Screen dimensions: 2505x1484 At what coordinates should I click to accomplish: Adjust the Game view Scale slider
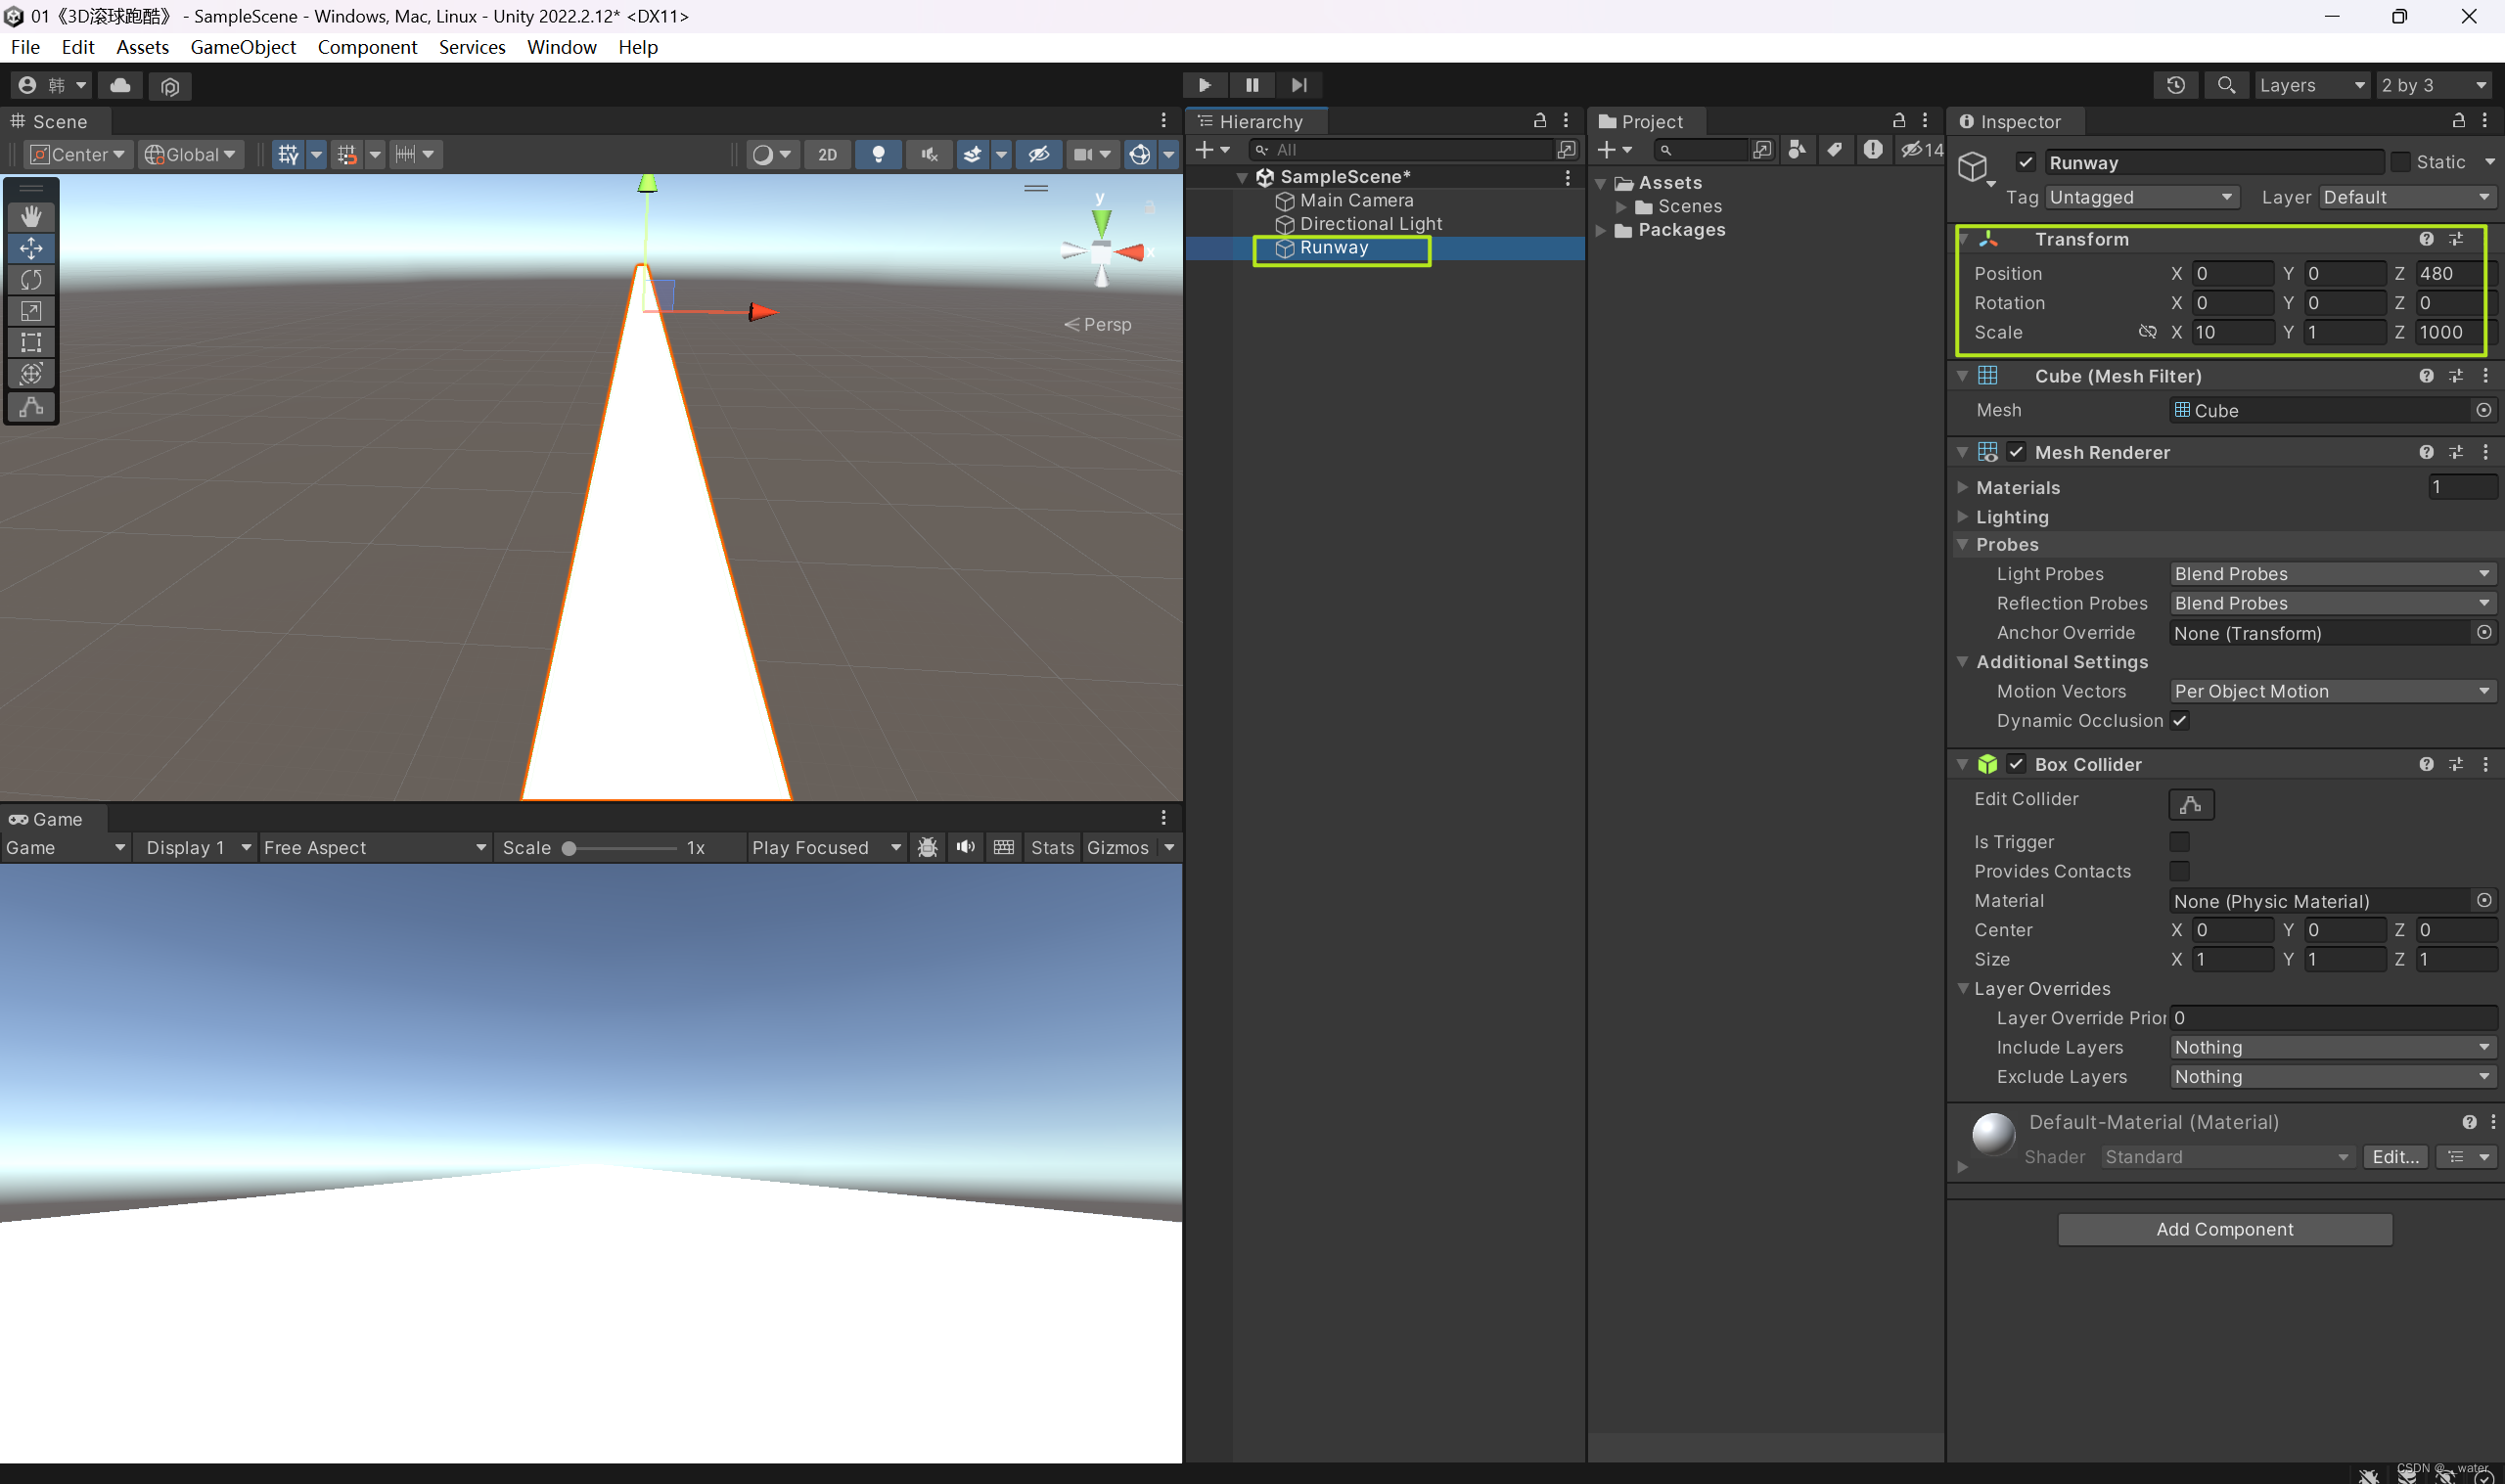click(x=570, y=848)
